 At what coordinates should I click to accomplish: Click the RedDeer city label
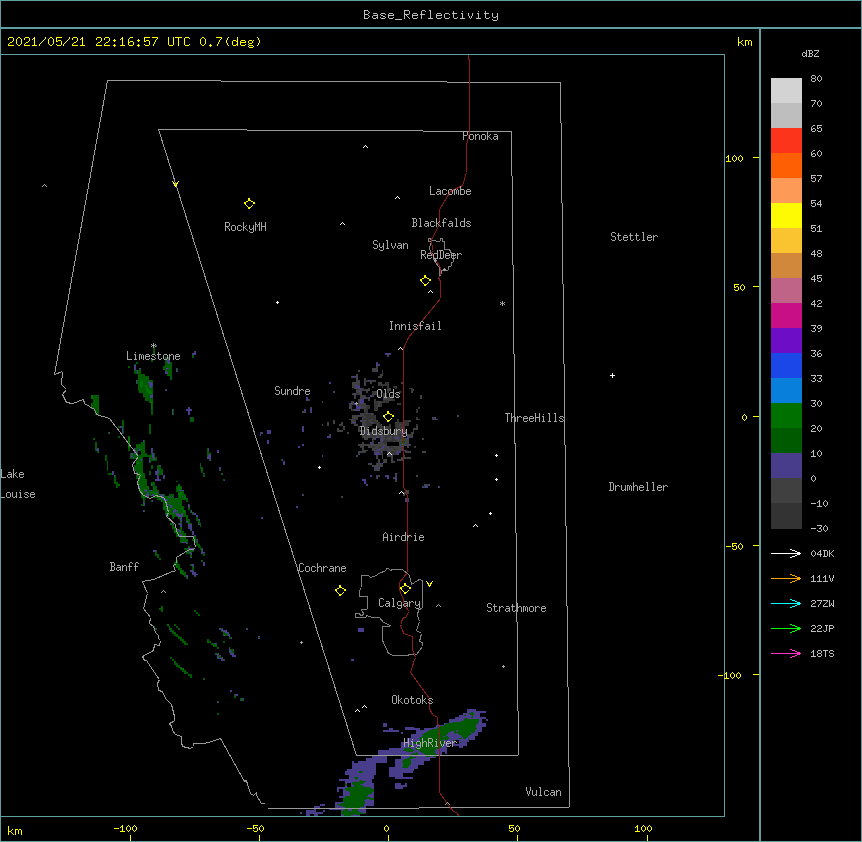(441, 254)
